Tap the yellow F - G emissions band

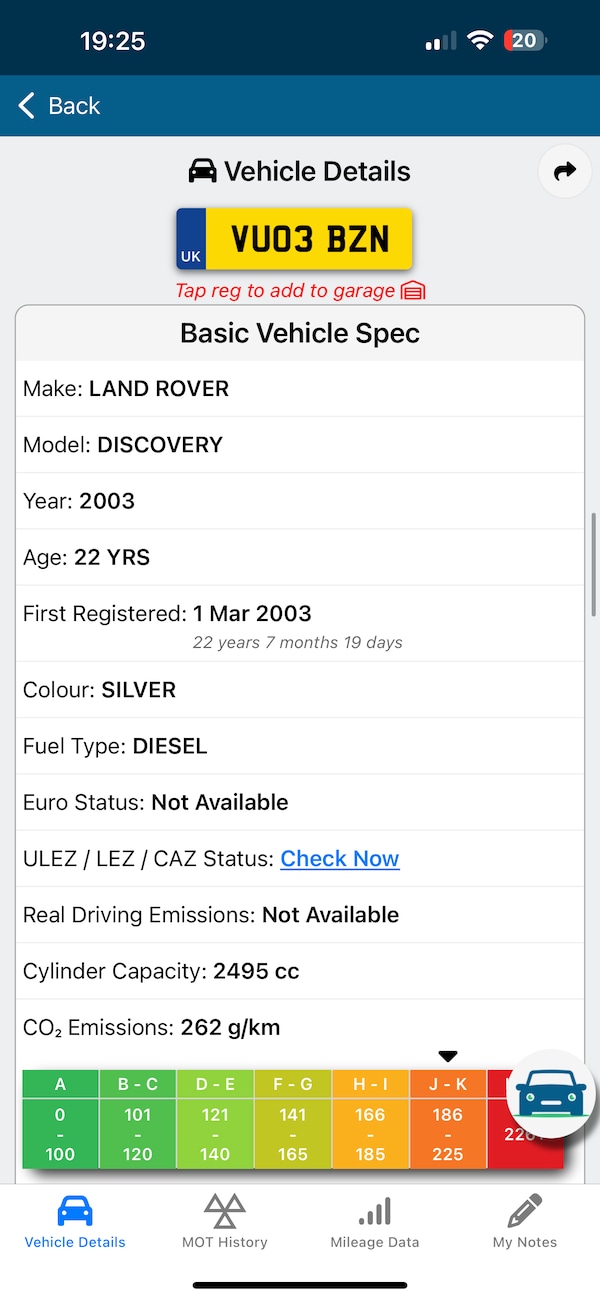point(293,1118)
